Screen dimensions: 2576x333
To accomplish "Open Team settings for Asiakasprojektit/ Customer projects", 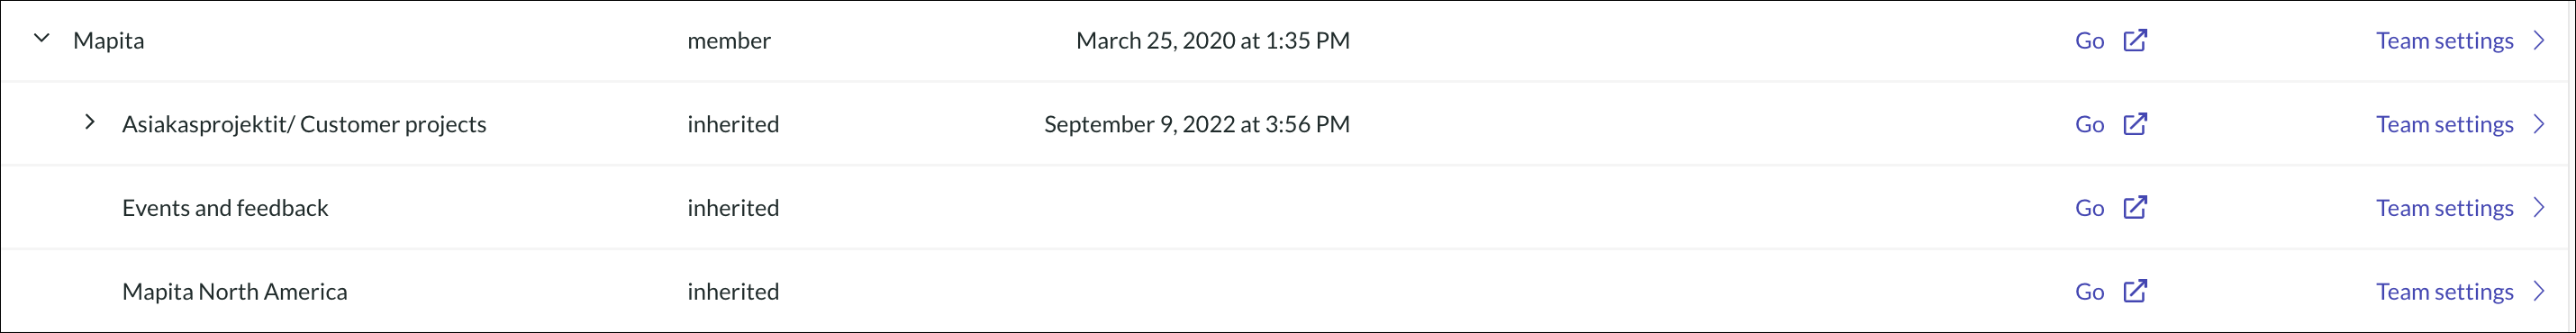I will pyautogui.click(x=2444, y=124).
